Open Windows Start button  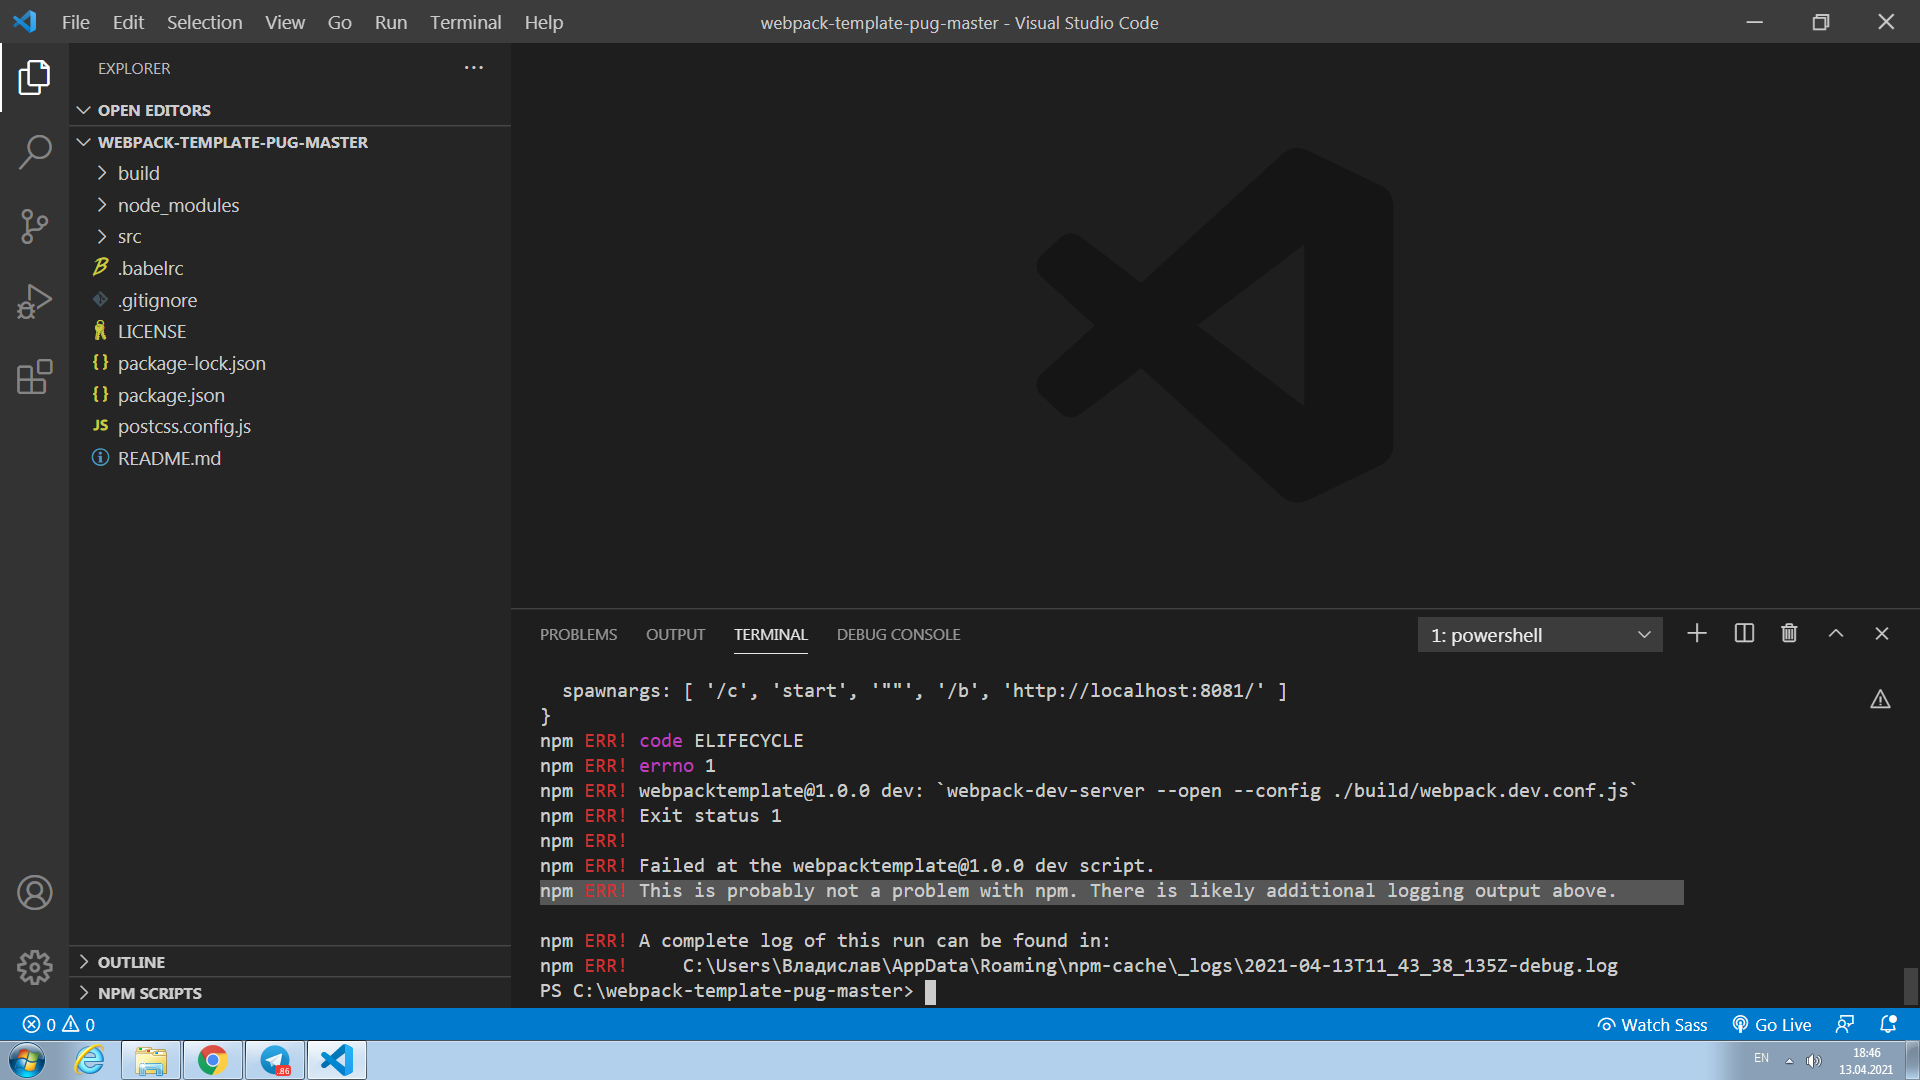(x=27, y=1060)
